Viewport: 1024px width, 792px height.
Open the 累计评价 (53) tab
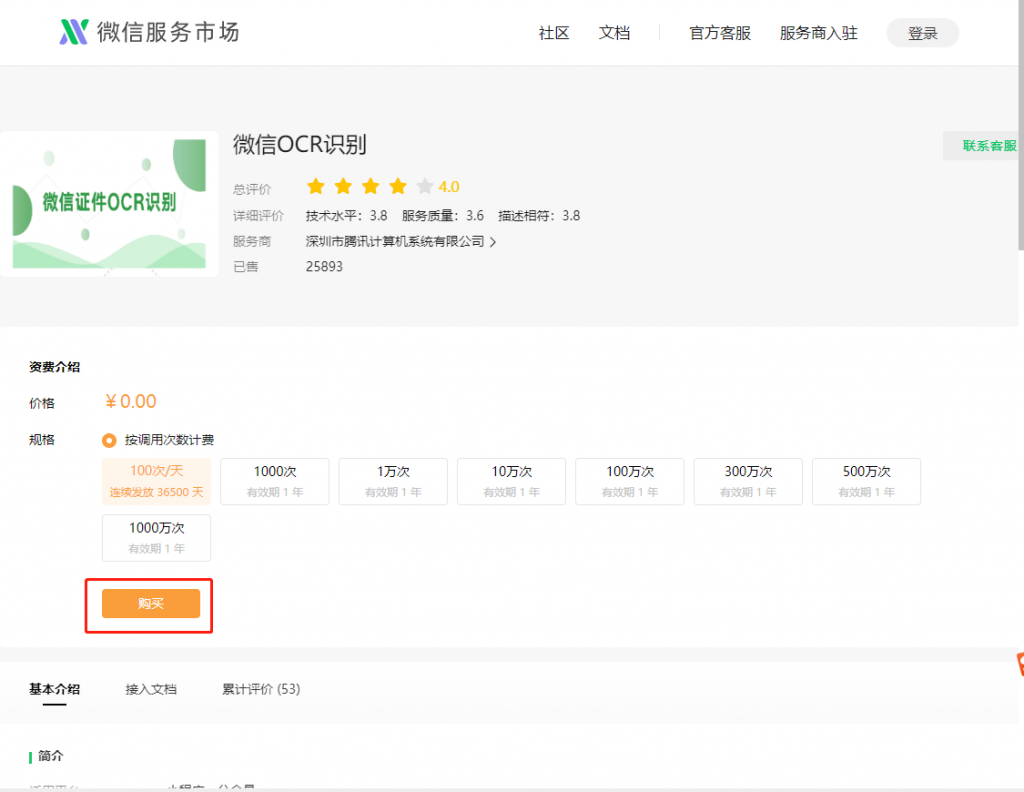pyautogui.click(x=261, y=689)
